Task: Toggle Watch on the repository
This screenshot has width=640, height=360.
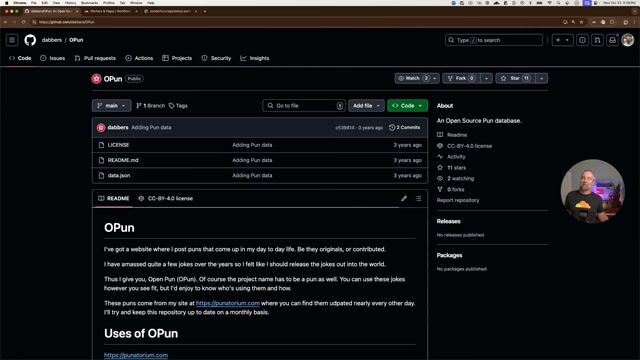Action: (x=413, y=78)
